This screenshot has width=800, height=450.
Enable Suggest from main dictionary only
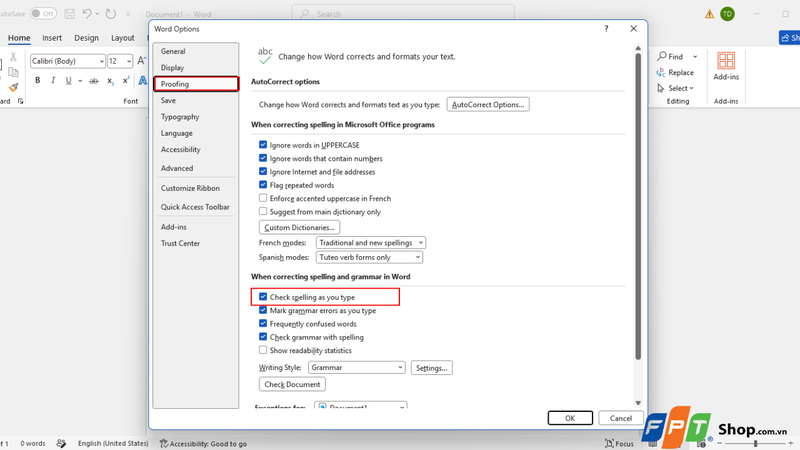[x=263, y=211]
